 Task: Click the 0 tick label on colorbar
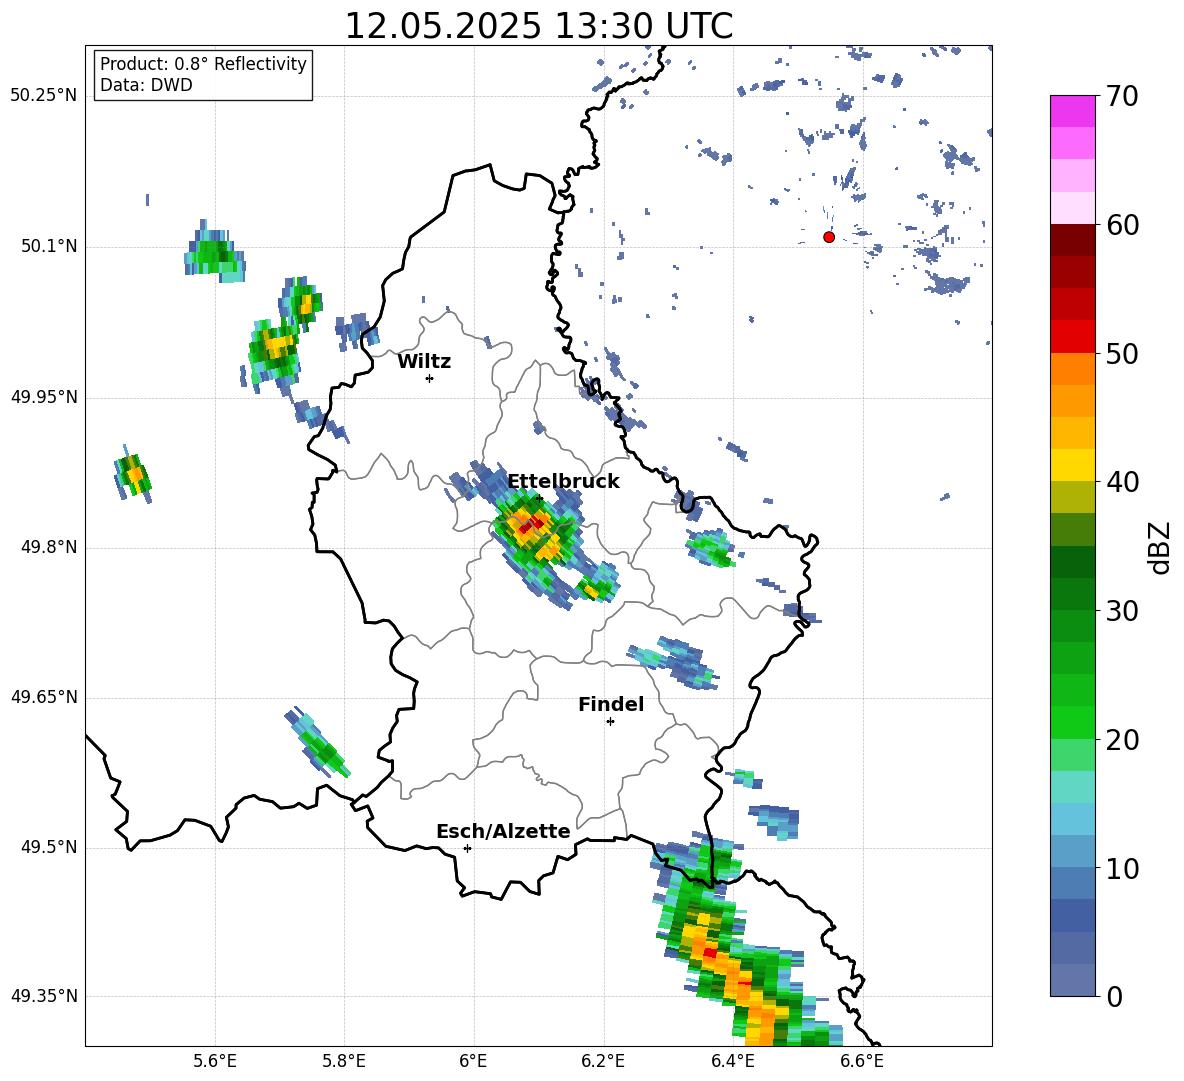point(1114,996)
